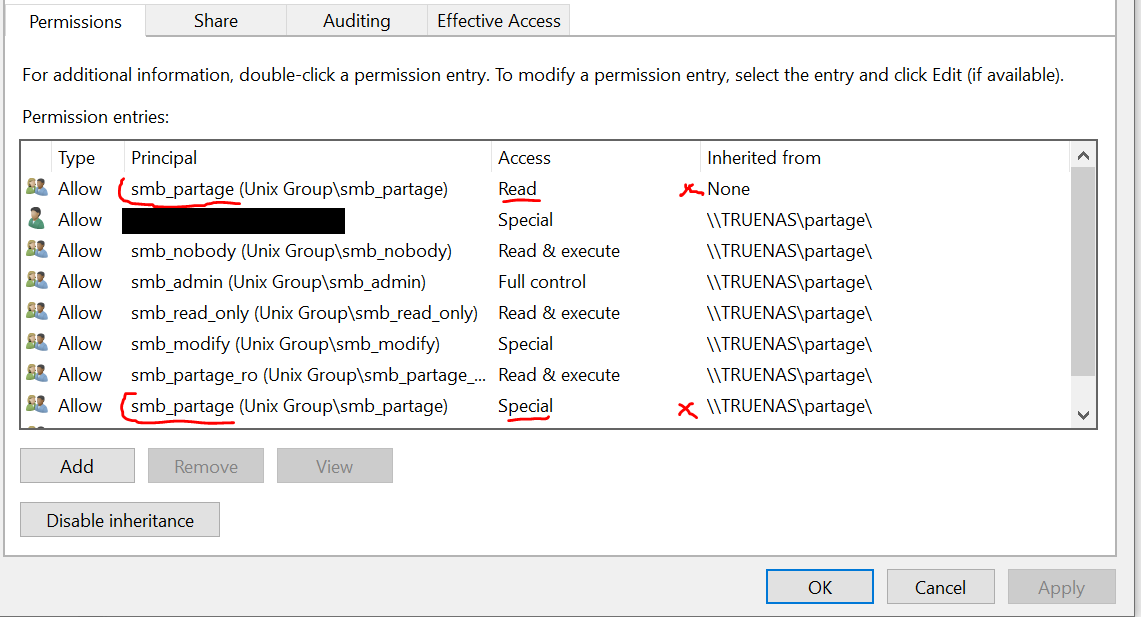Click the group icon next to smb_read_only
1141x617 pixels.
click(37, 312)
